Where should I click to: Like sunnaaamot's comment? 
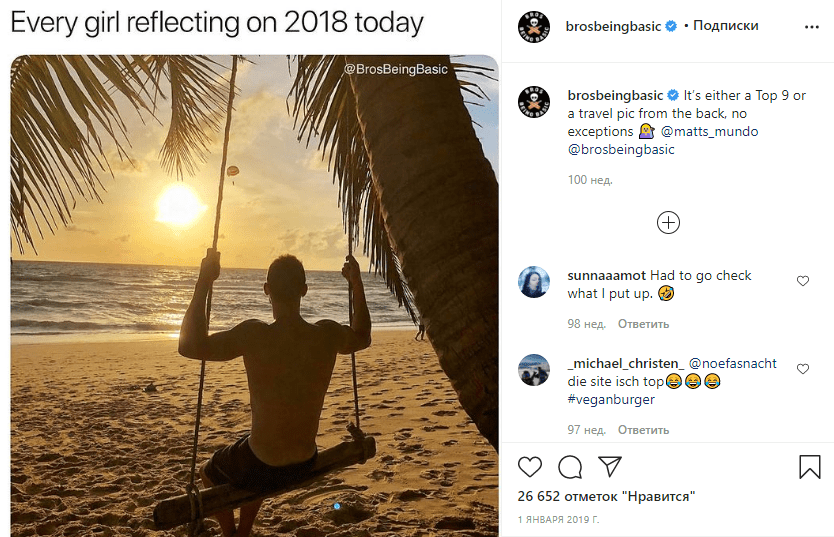802,282
